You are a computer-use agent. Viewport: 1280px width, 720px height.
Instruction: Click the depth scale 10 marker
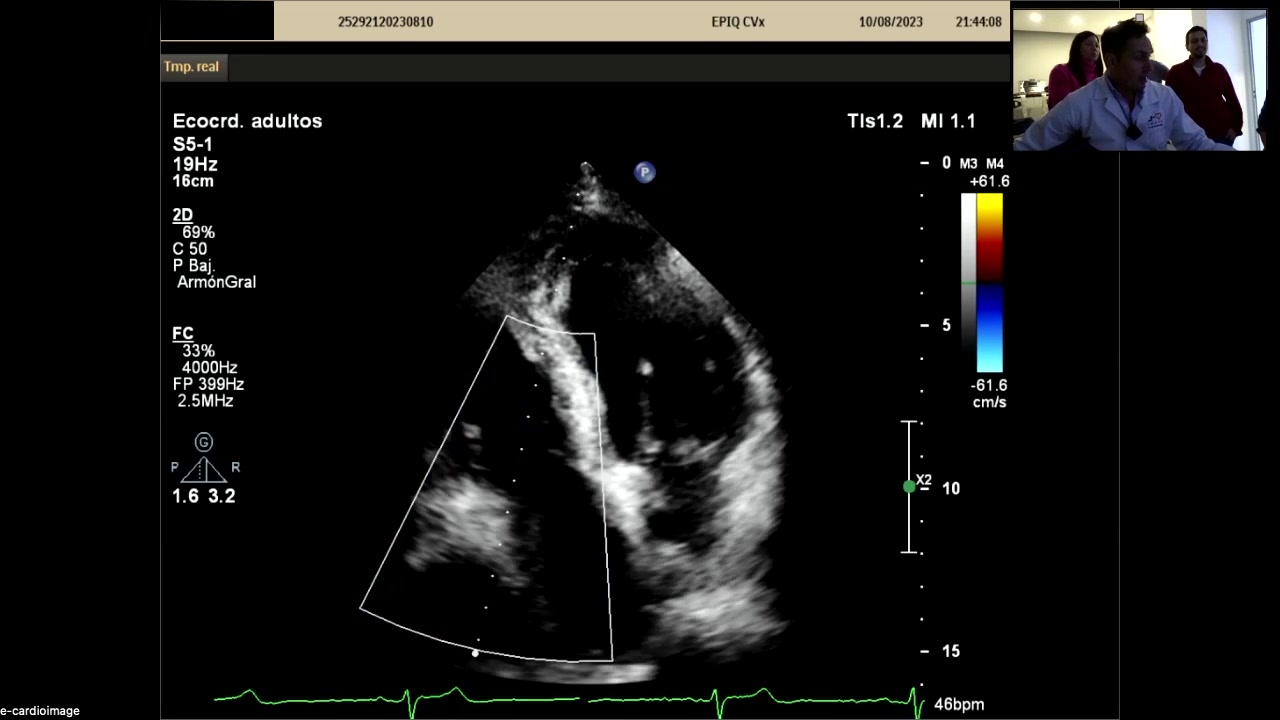(951, 489)
